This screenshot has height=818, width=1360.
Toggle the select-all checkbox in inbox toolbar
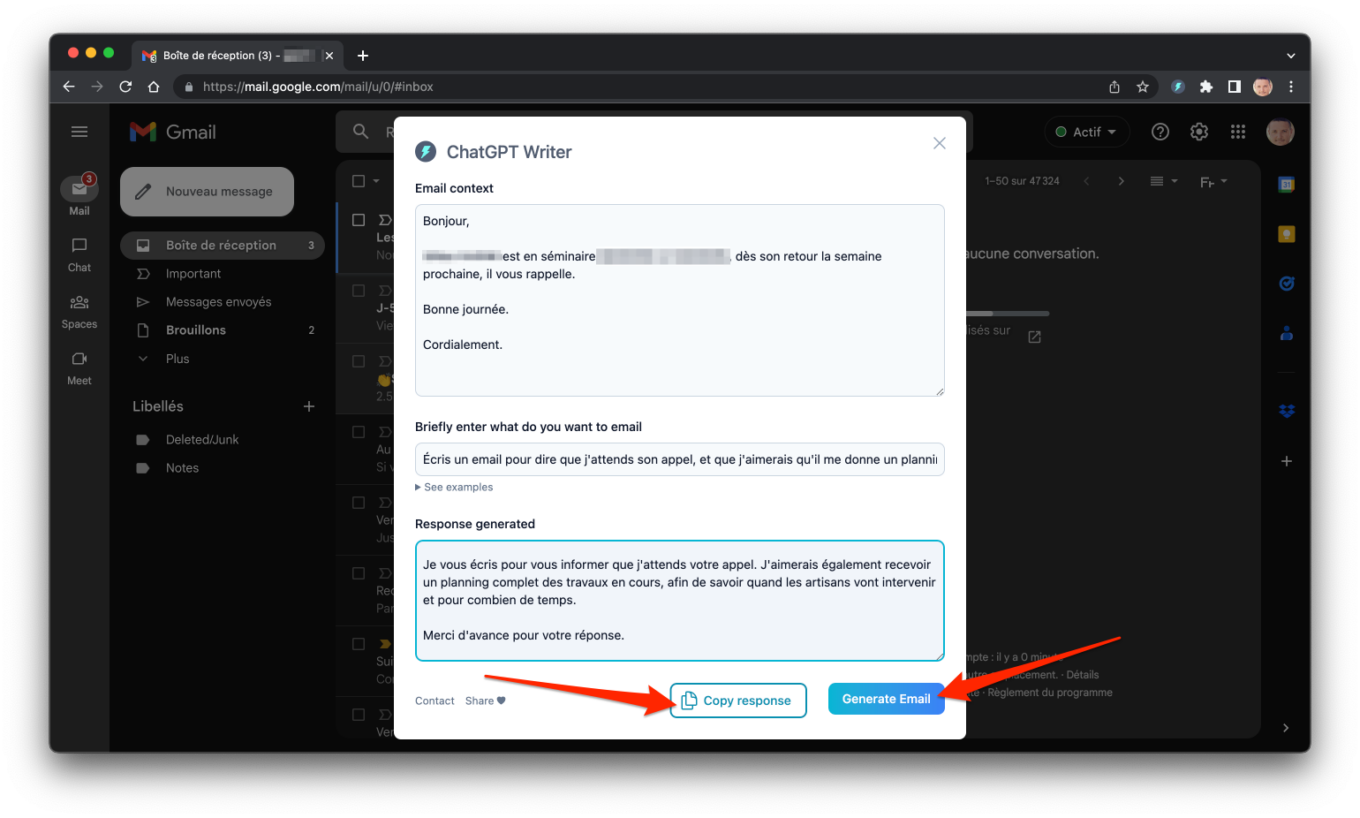[359, 181]
